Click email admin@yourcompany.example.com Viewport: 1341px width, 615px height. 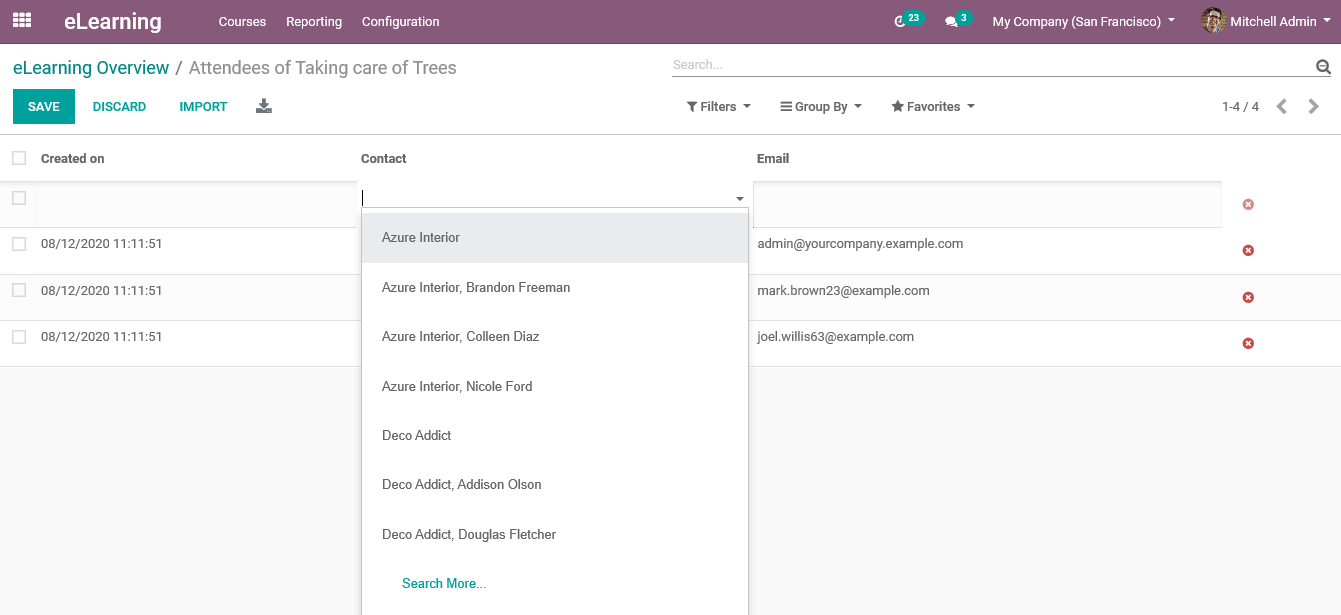(x=860, y=244)
